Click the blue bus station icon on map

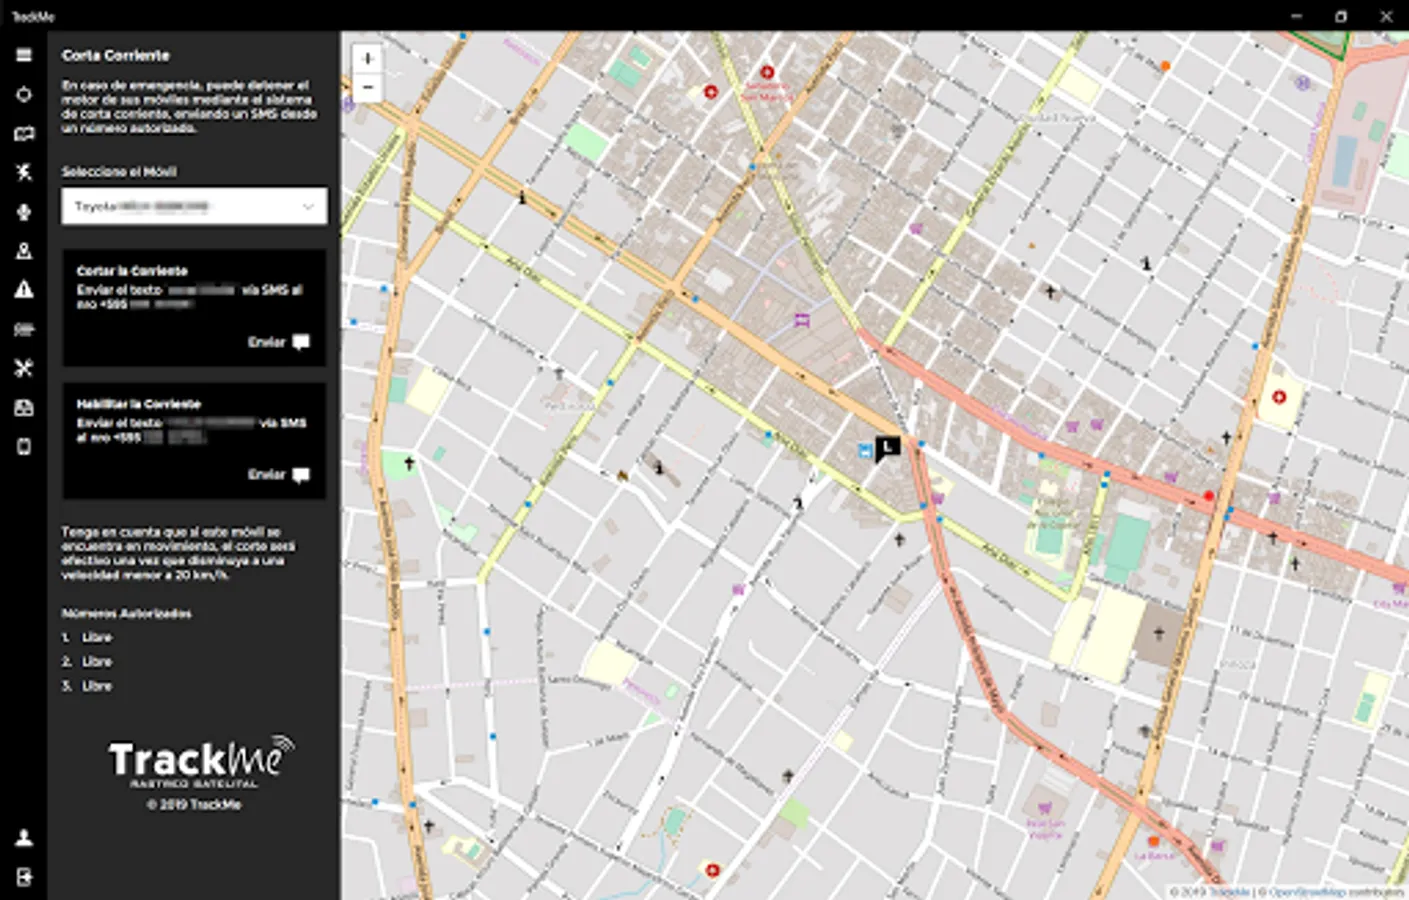(865, 451)
